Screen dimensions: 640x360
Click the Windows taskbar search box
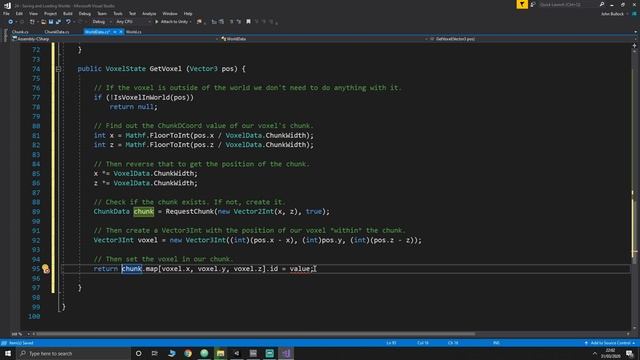pyautogui.click(x=74, y=353)
